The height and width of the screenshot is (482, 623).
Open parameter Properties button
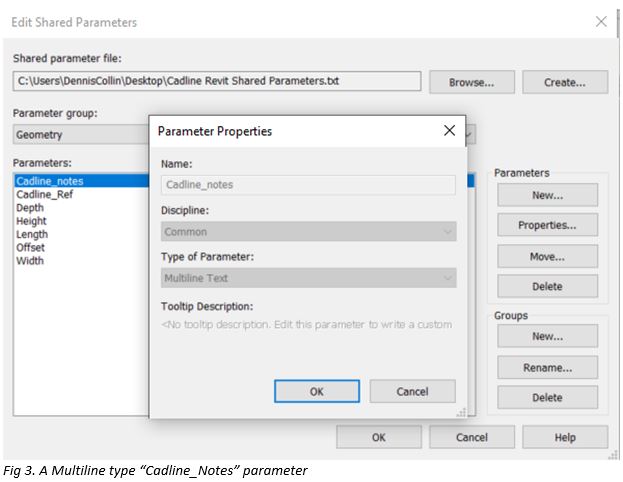547,225
